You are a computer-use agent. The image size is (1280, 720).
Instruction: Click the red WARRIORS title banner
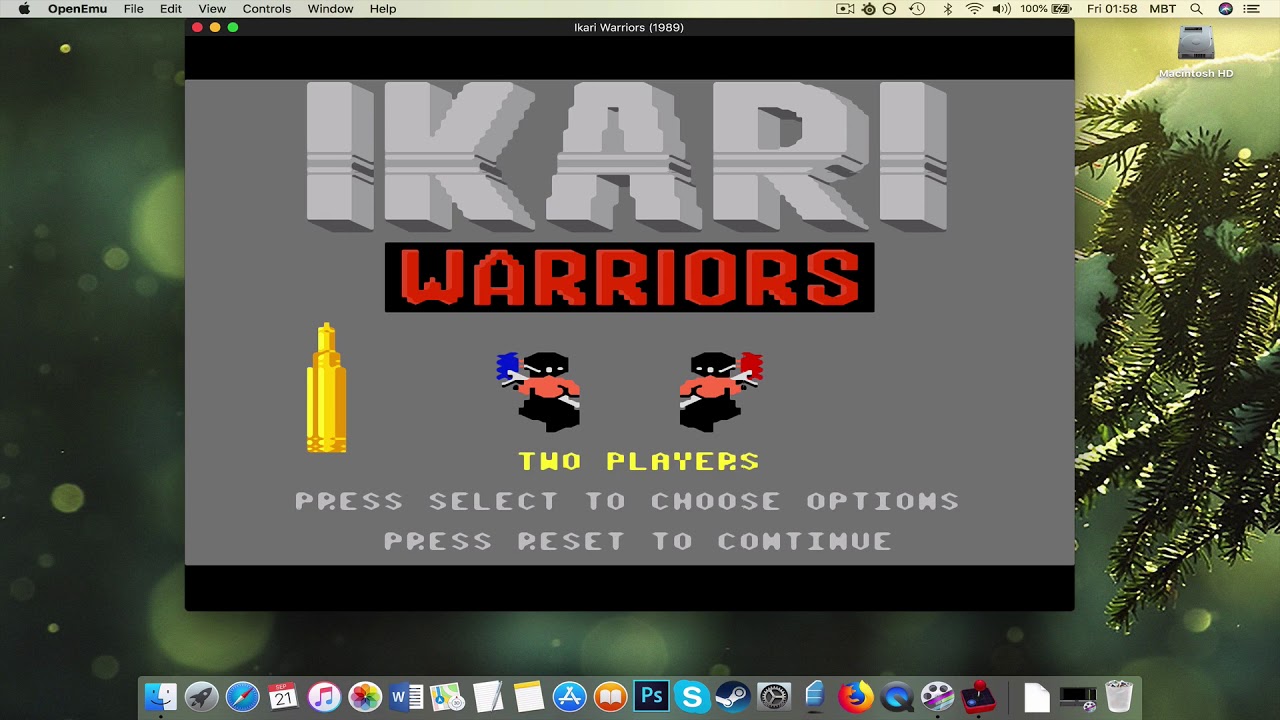pos(630,277)
